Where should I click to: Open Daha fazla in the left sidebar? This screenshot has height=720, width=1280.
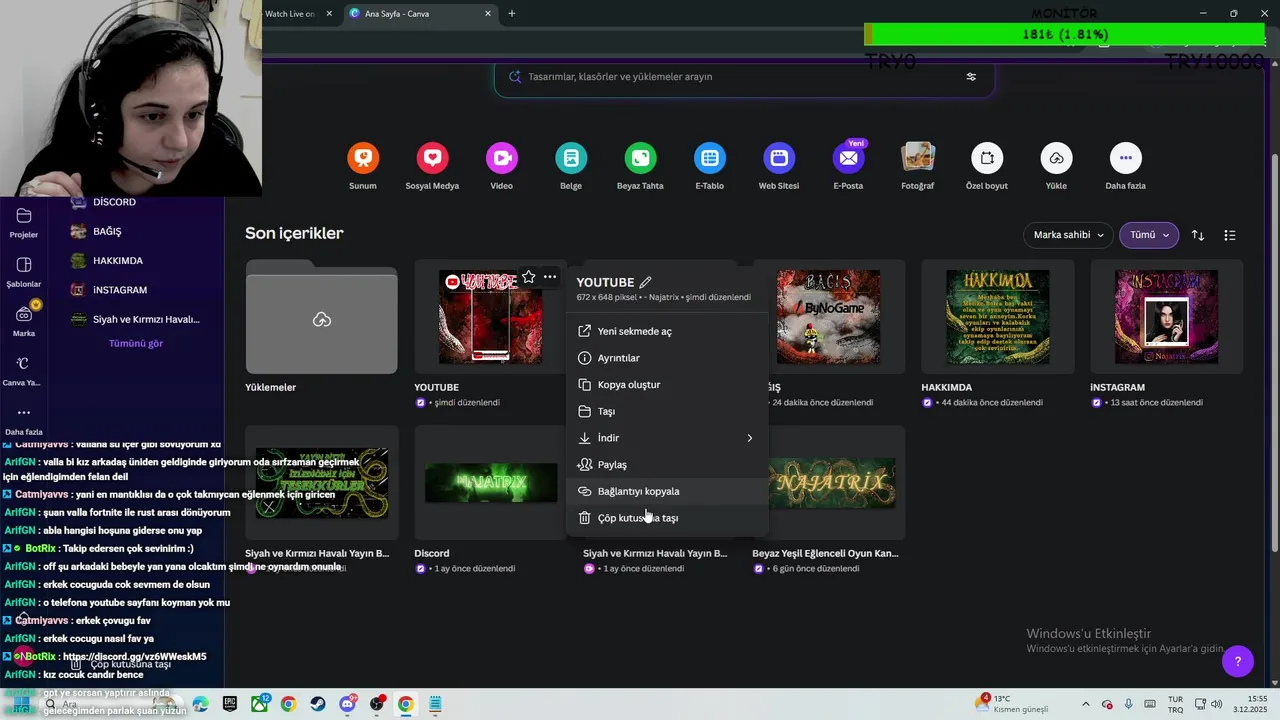24,420
